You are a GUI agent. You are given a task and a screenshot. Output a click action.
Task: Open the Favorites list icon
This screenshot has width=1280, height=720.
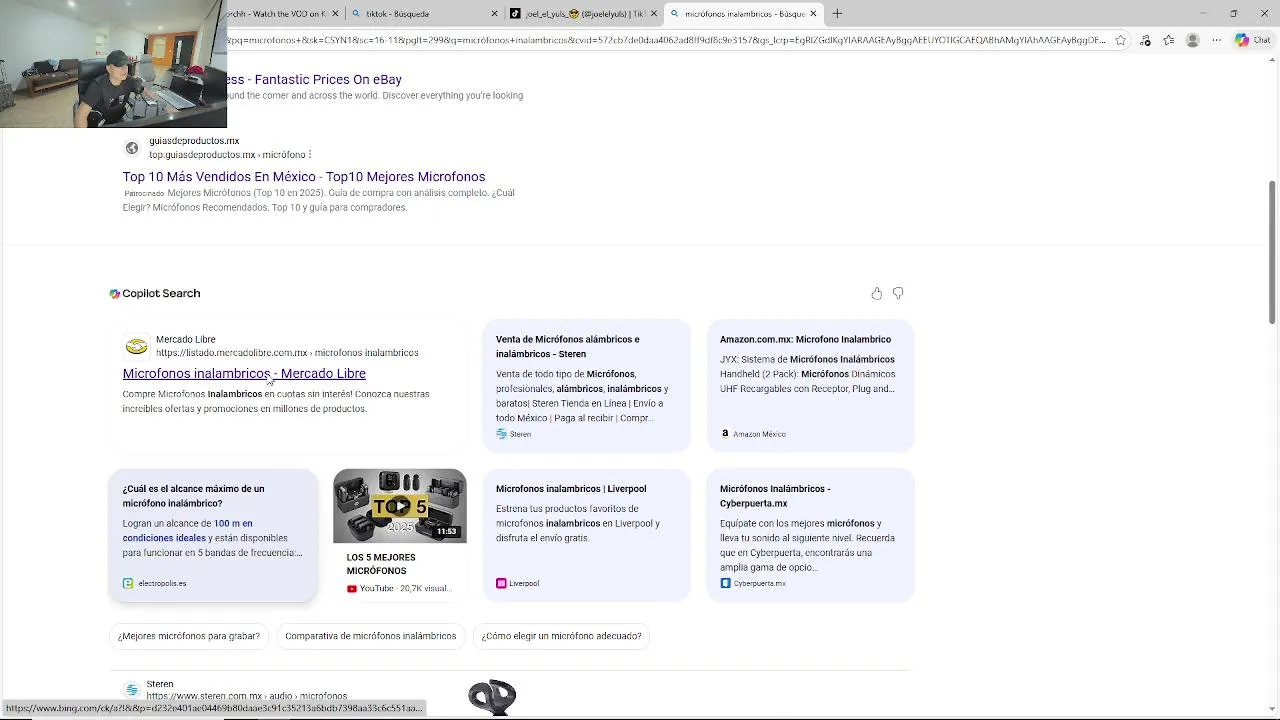coord(1168,40)
